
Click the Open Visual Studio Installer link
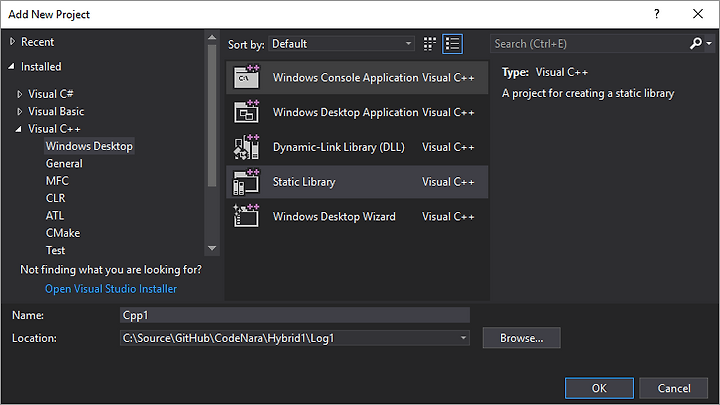pos(111,289)
